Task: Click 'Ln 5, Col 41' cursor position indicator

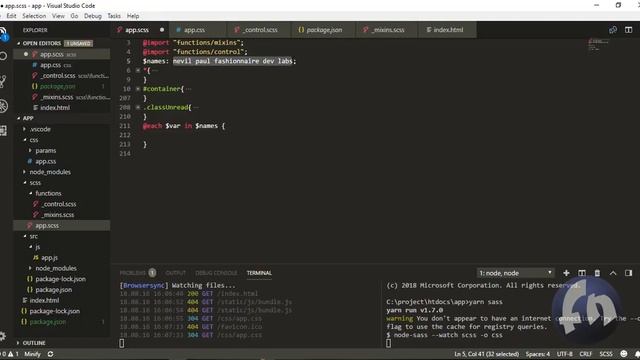Action: tap(487, 354)
